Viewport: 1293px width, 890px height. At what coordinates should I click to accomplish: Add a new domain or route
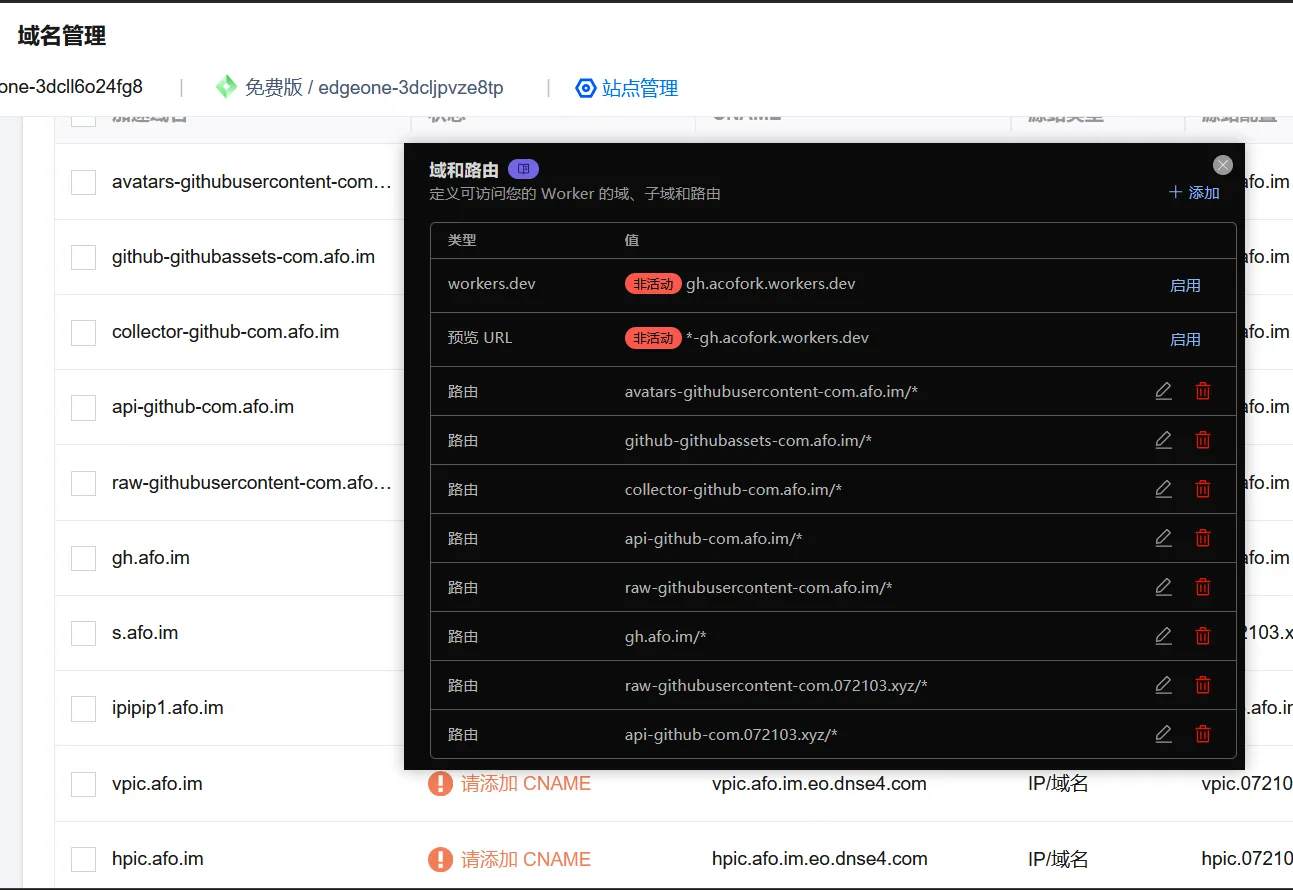tap(1194, 193)
